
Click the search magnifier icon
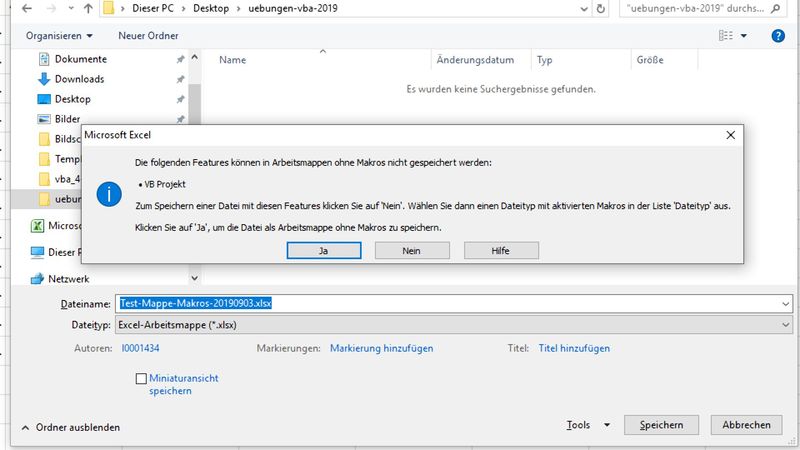pos(776,8)
